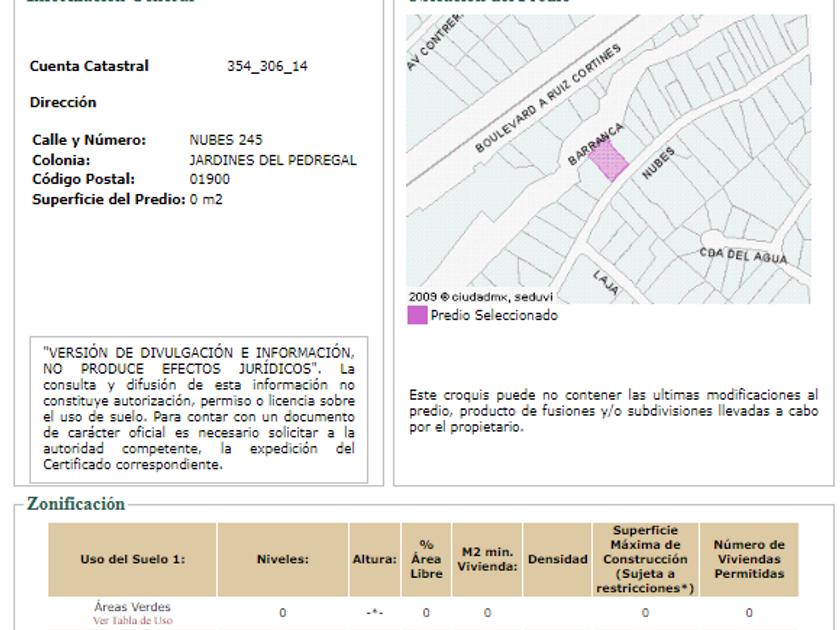Click the BOULEVARD A RUIZ CORTINES map label
840x630 pixels.
pyautogui.click(x=548, y=99)
